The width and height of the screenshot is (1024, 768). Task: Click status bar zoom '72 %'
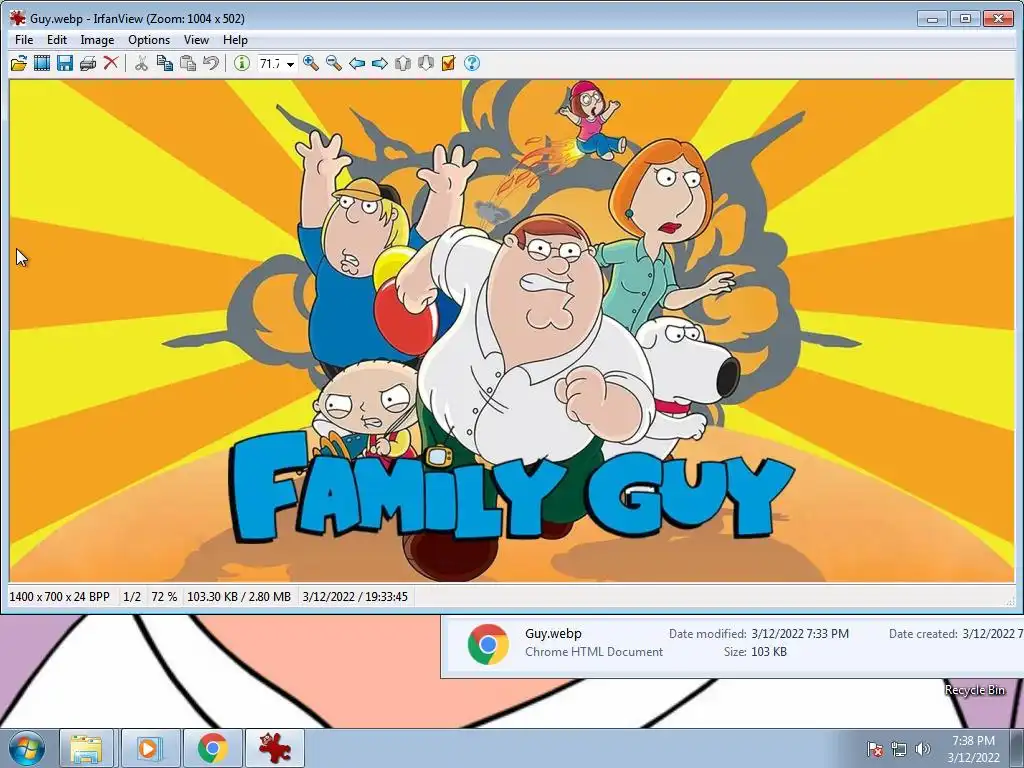click(164, 597)
